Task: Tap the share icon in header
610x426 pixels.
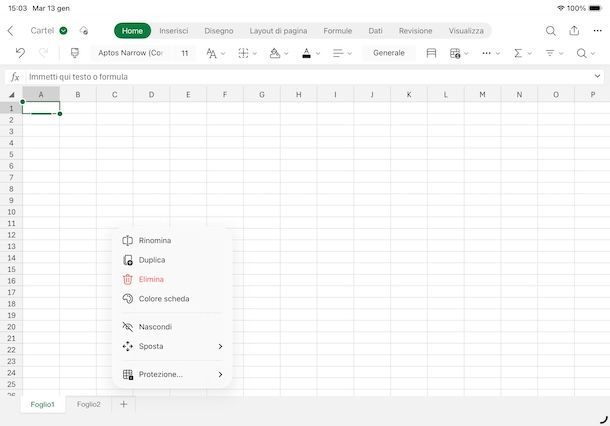Action: (574, 30)
